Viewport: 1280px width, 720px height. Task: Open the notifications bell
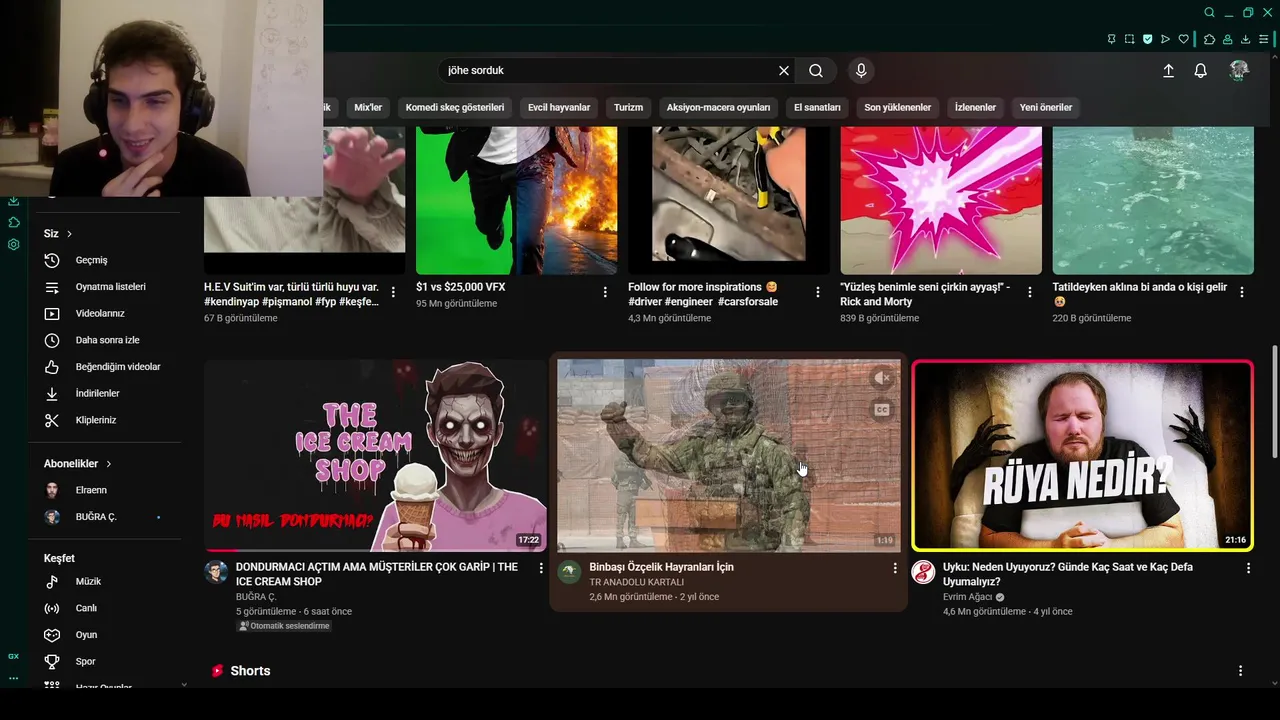(x=1201, y=71)
